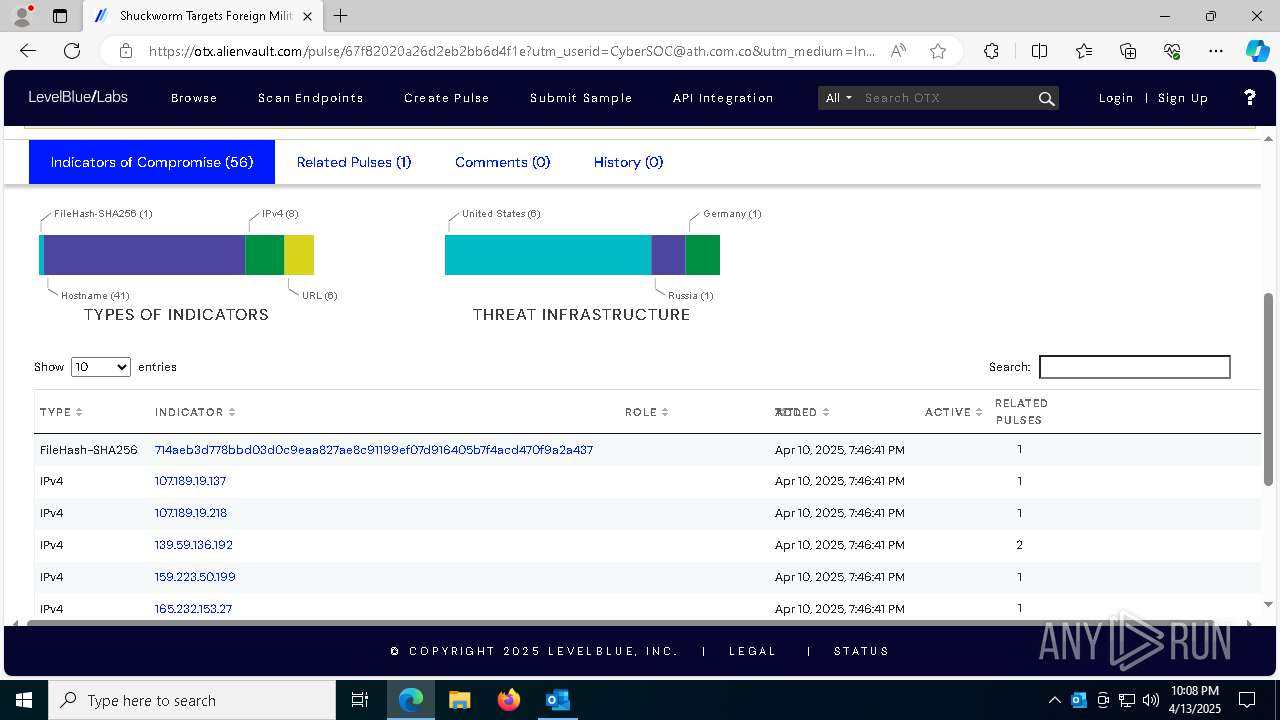This screenshot has height=720, width=1280.
Task: Open a new browser tab
Action: click(x=341, y=16)
